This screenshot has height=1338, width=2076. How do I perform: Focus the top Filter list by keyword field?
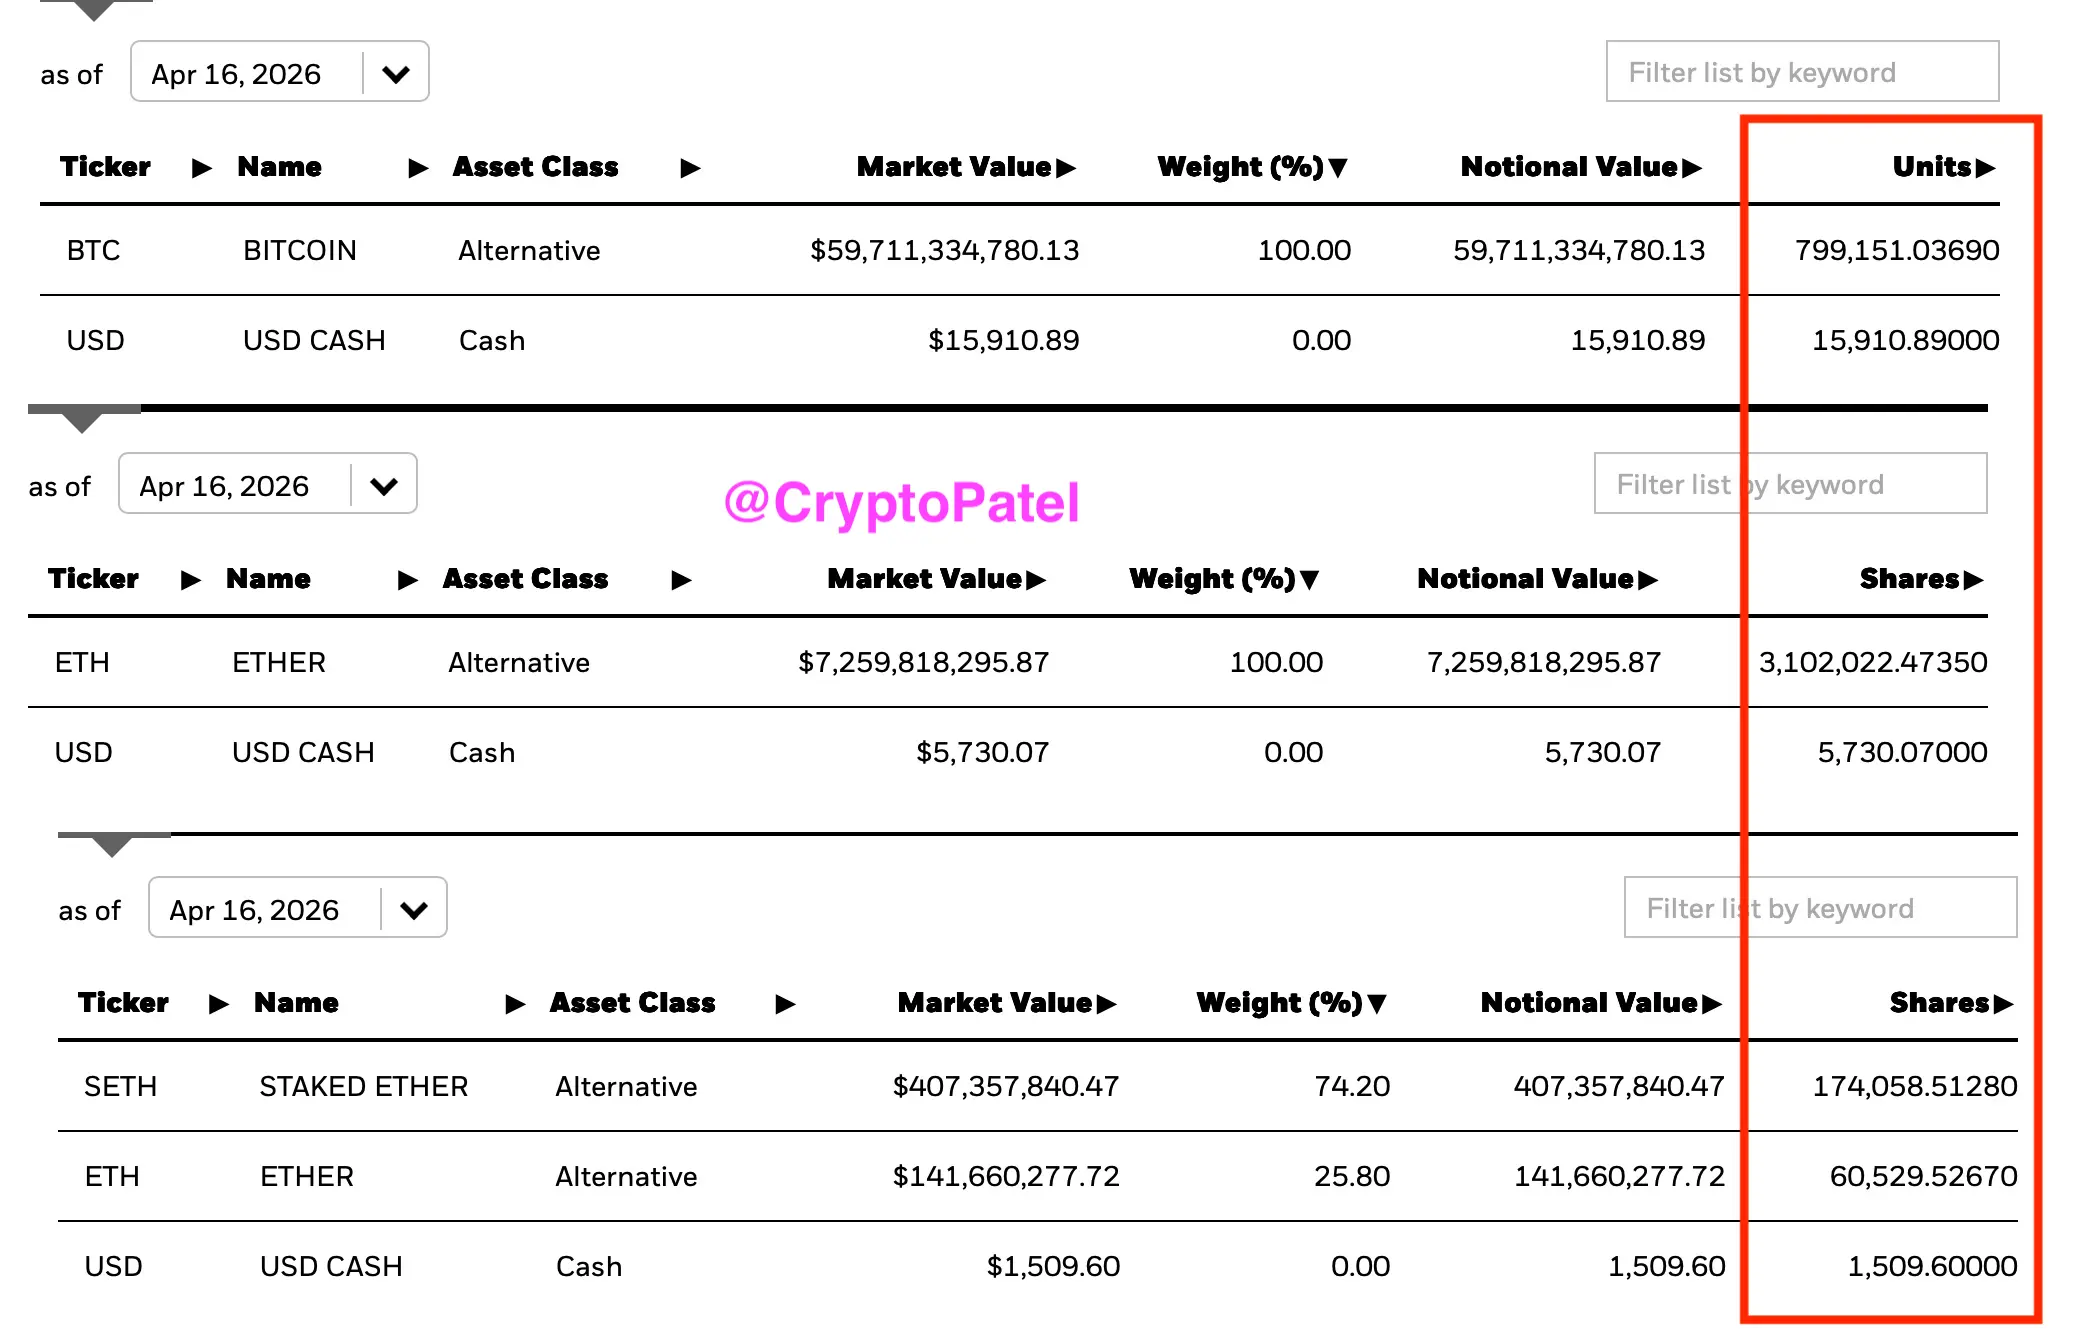pyautogui.click(x=1803, y=72)
